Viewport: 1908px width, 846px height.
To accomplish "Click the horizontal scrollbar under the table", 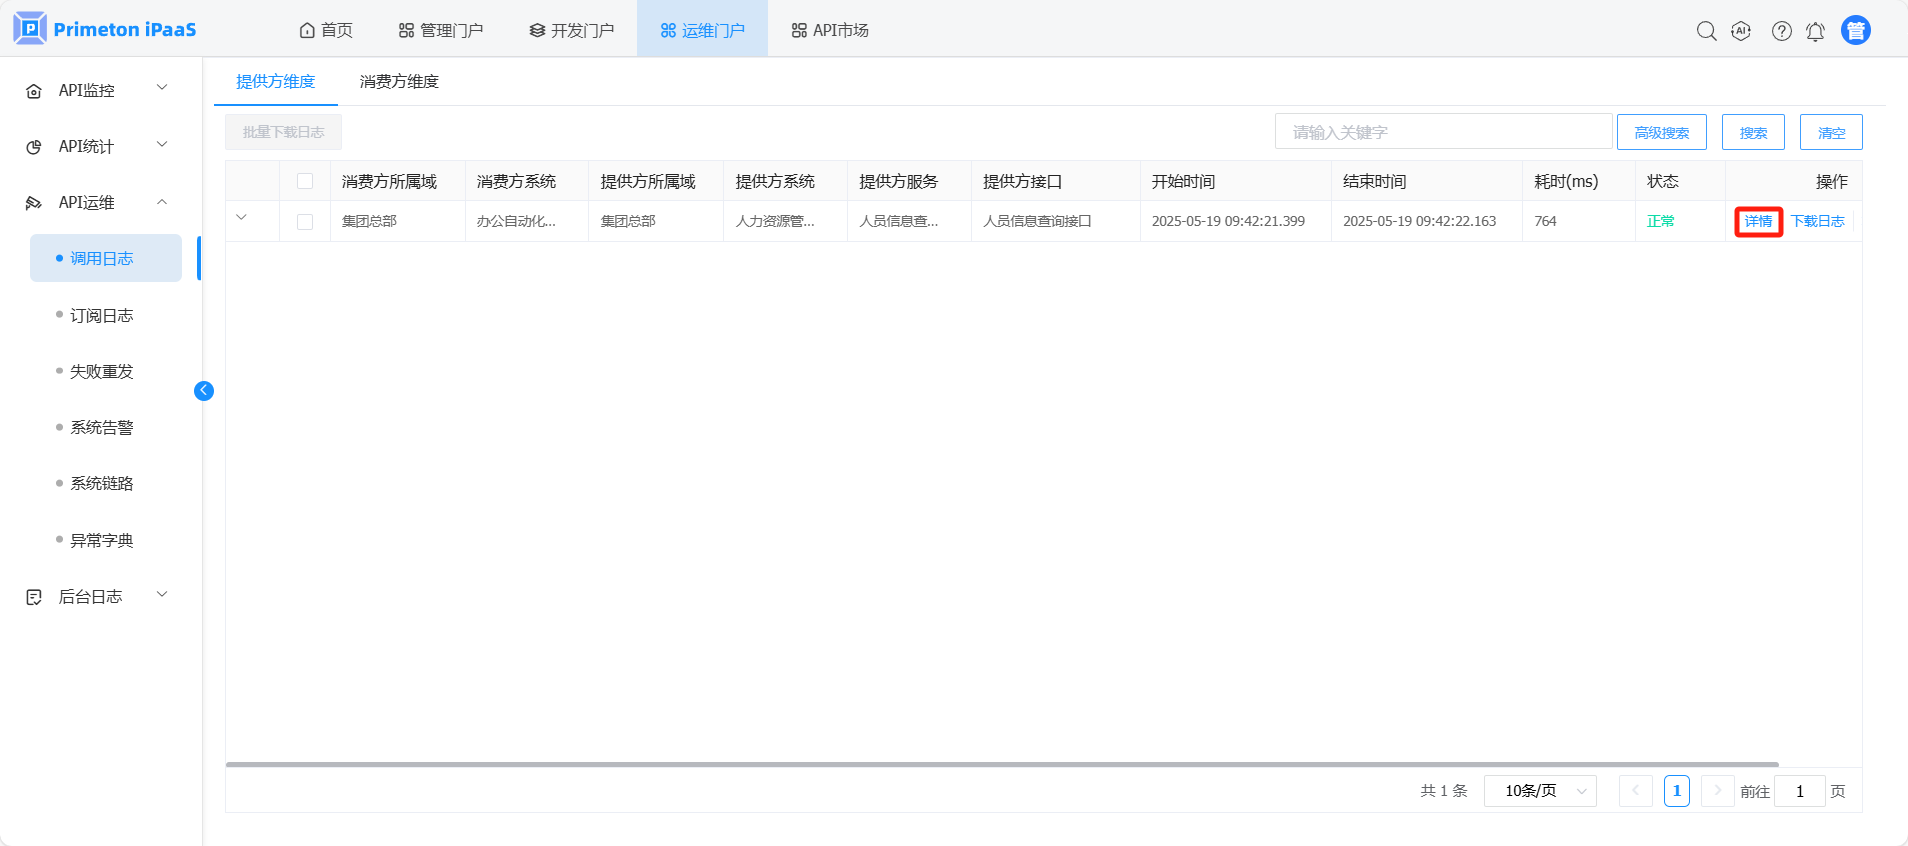I will (x=1000, y=764).
